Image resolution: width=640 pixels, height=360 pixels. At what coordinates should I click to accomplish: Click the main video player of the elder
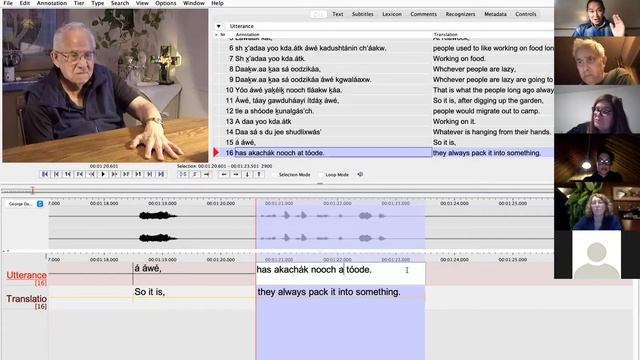pos(105,85)
